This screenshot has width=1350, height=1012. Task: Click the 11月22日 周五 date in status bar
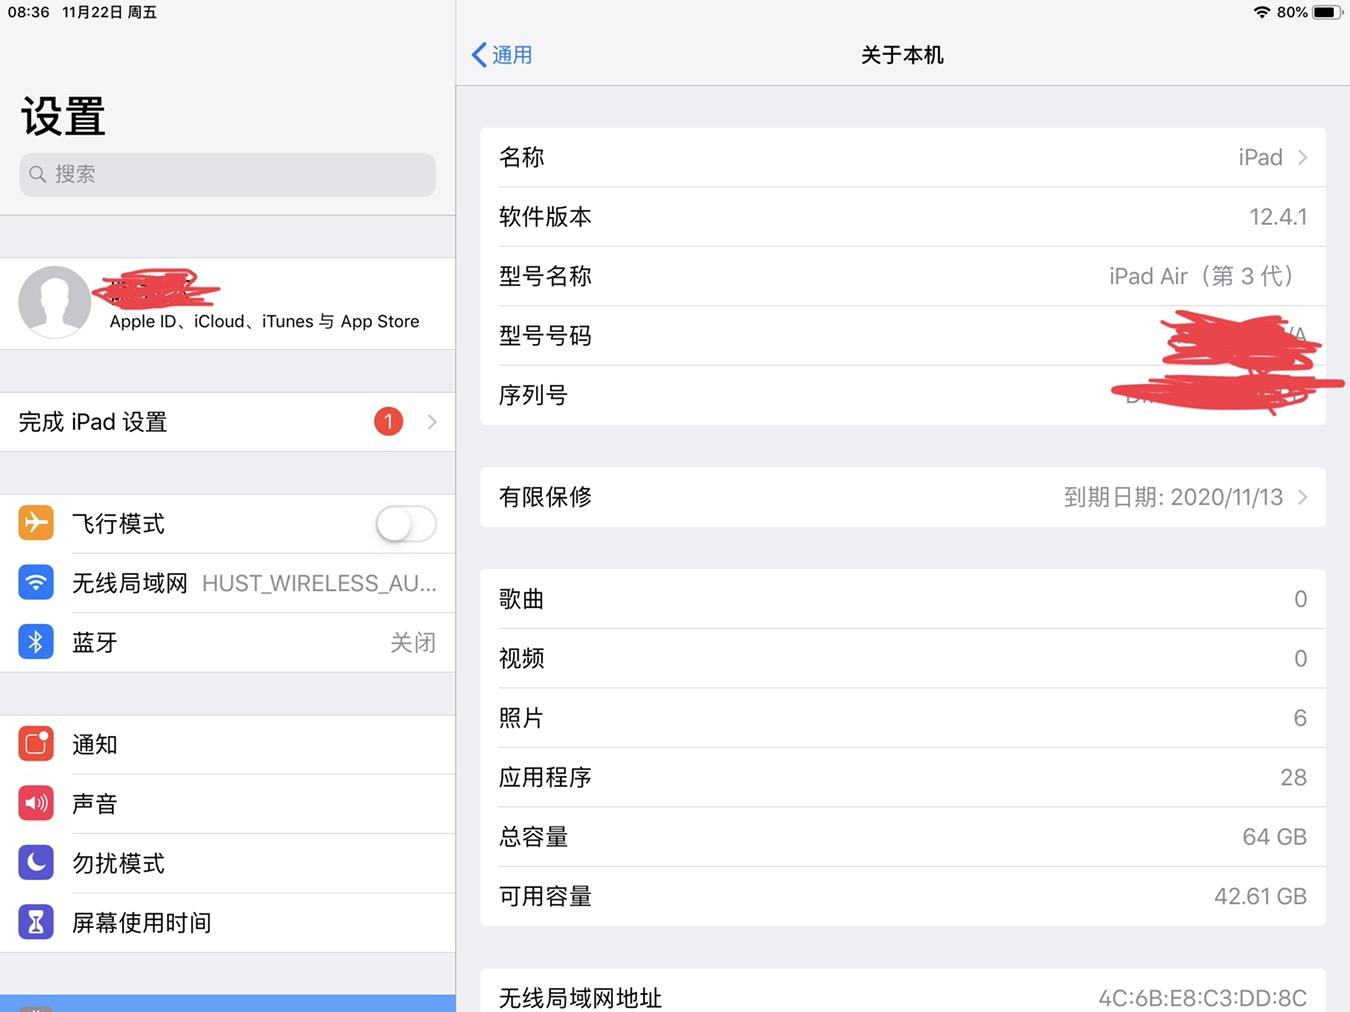click(109, 12)
